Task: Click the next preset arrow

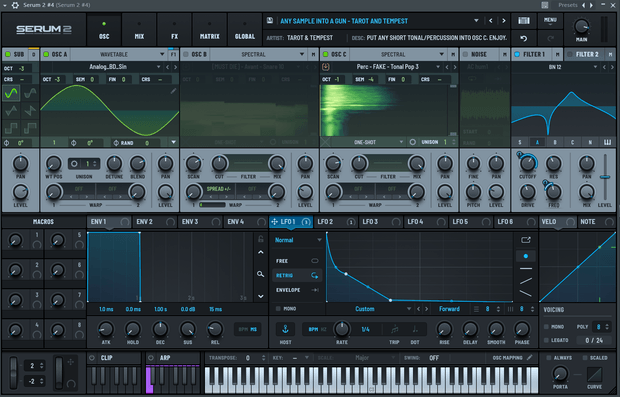Action: pos(503,21)
